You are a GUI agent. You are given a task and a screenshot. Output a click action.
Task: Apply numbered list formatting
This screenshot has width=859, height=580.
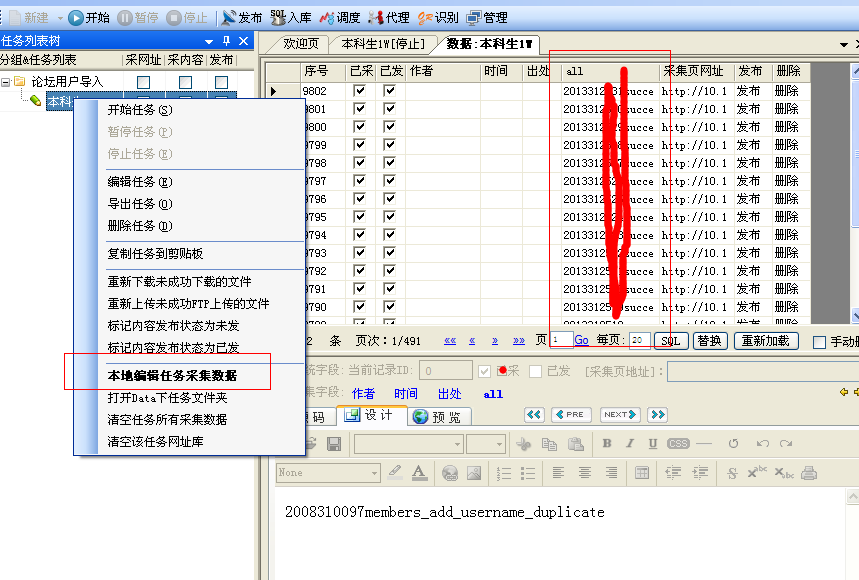504,473
